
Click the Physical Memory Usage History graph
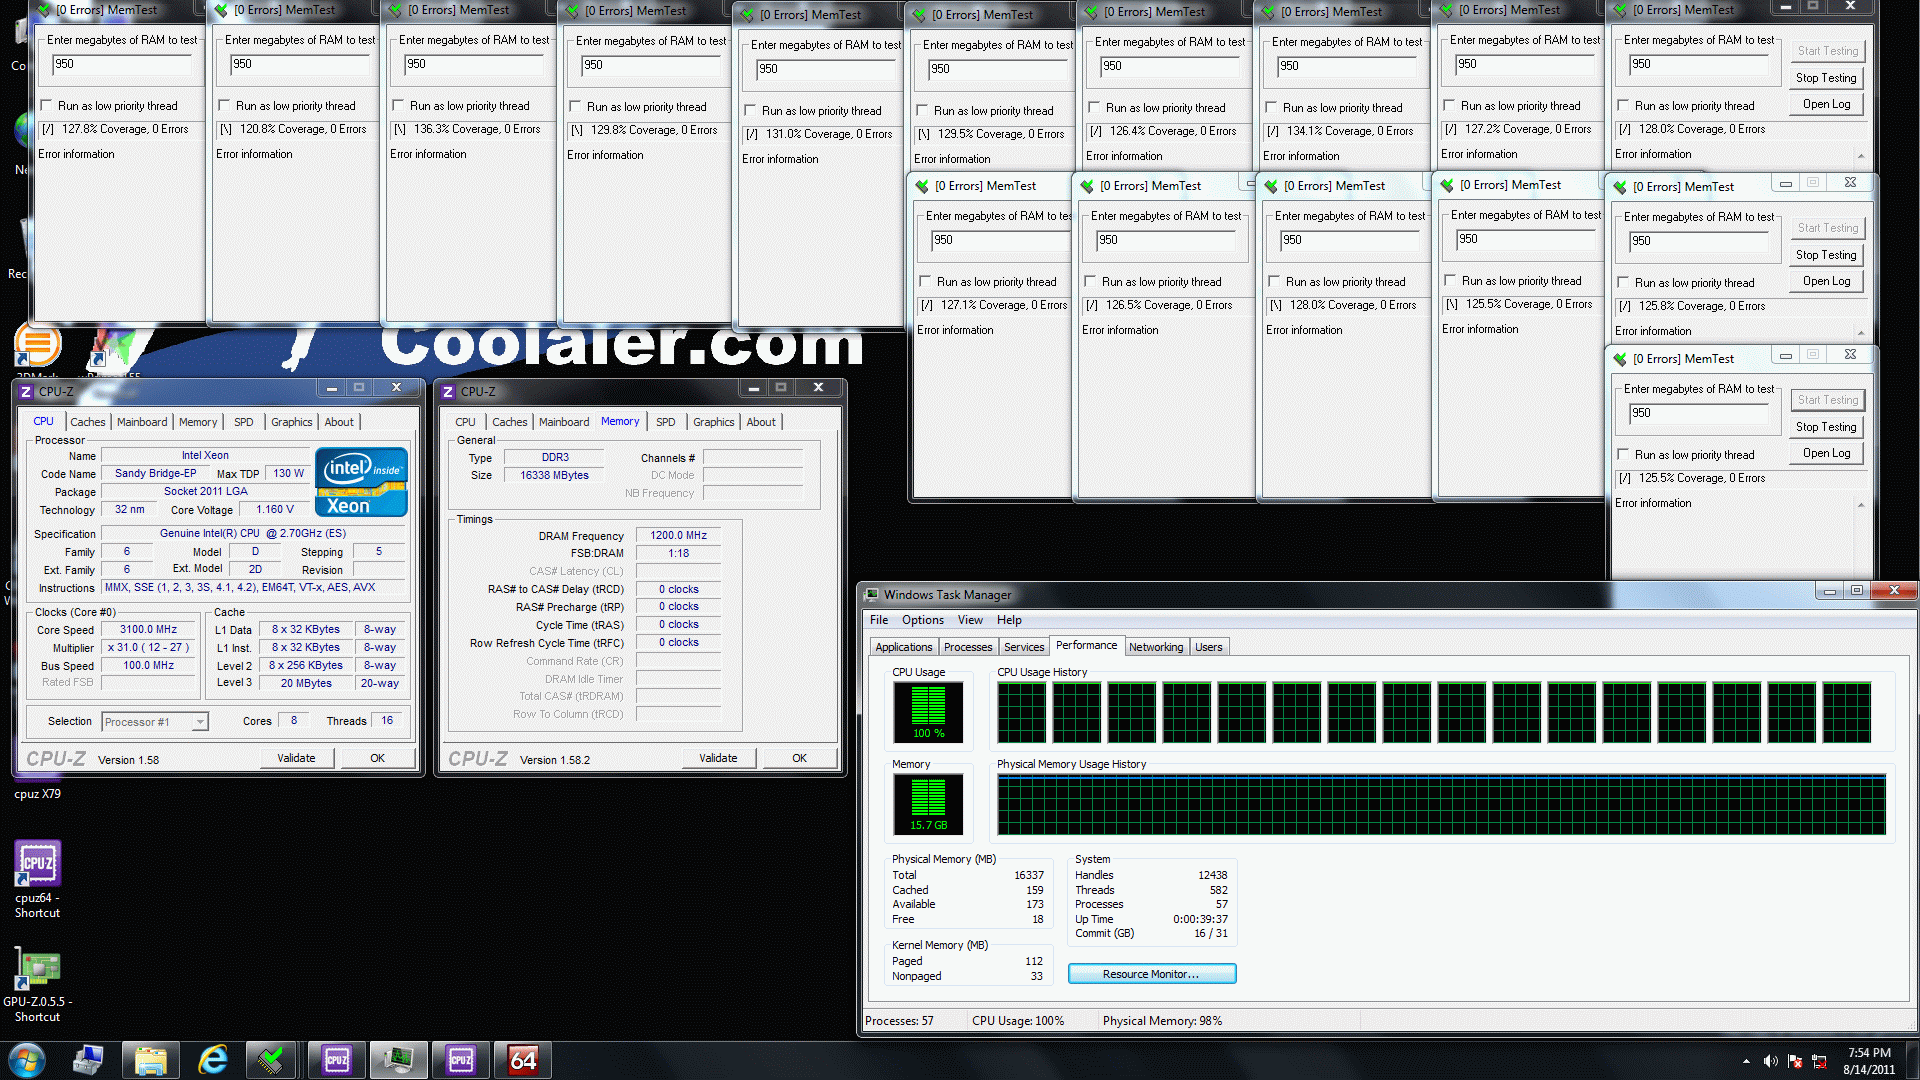coord(1441,804)
